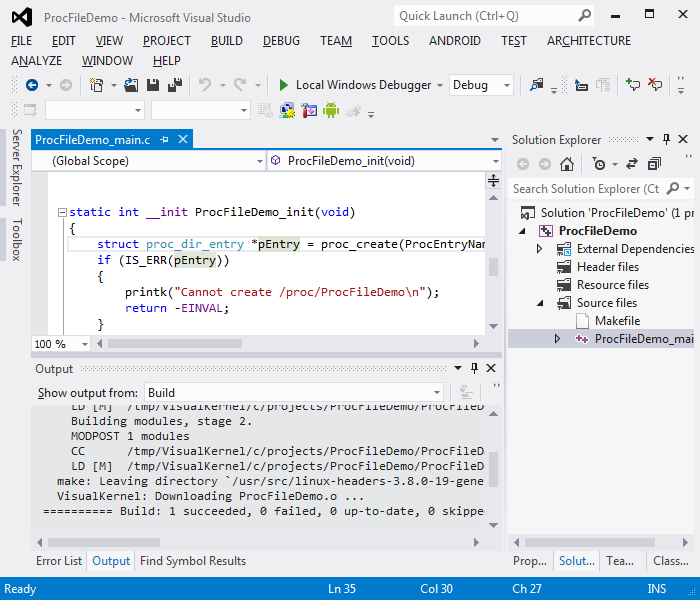Viewport: 700px width, 600px height.
Task: Open the TOOLS menu
Action: tap(390, 41)
